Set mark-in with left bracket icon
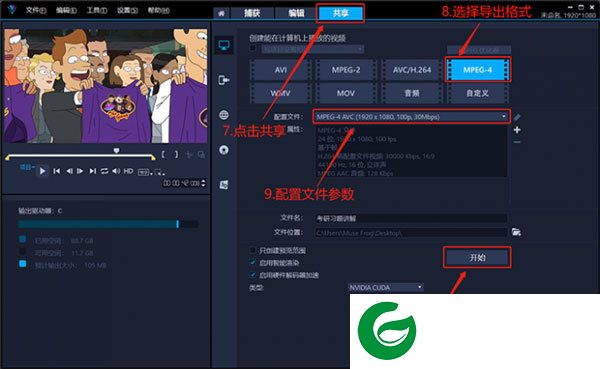This screenshot has height=369, width=600. pos(163,154)
